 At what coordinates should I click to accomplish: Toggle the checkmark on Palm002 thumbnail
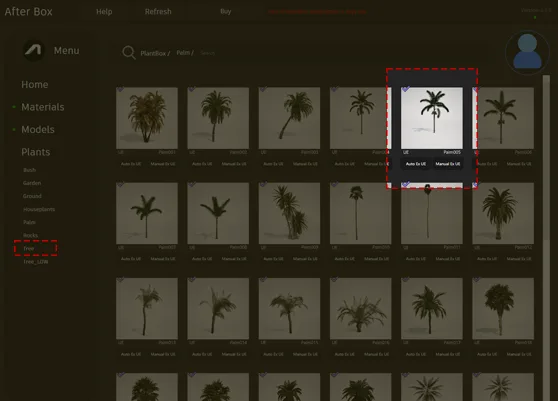click(192, 89)
